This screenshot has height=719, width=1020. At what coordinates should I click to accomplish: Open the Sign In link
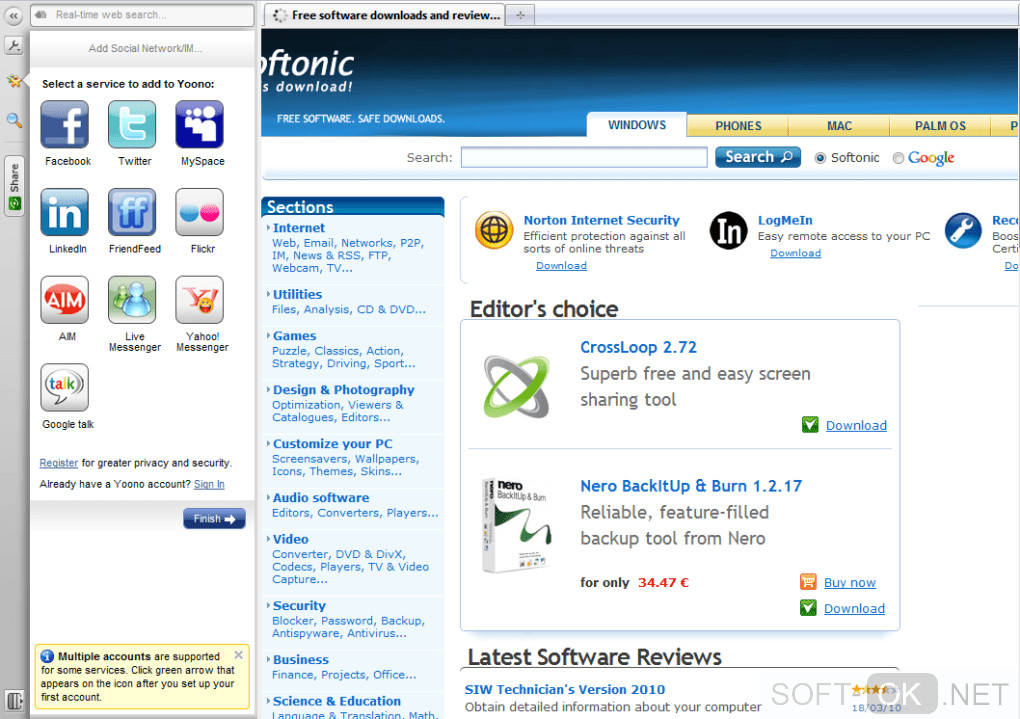coord(209,484)
